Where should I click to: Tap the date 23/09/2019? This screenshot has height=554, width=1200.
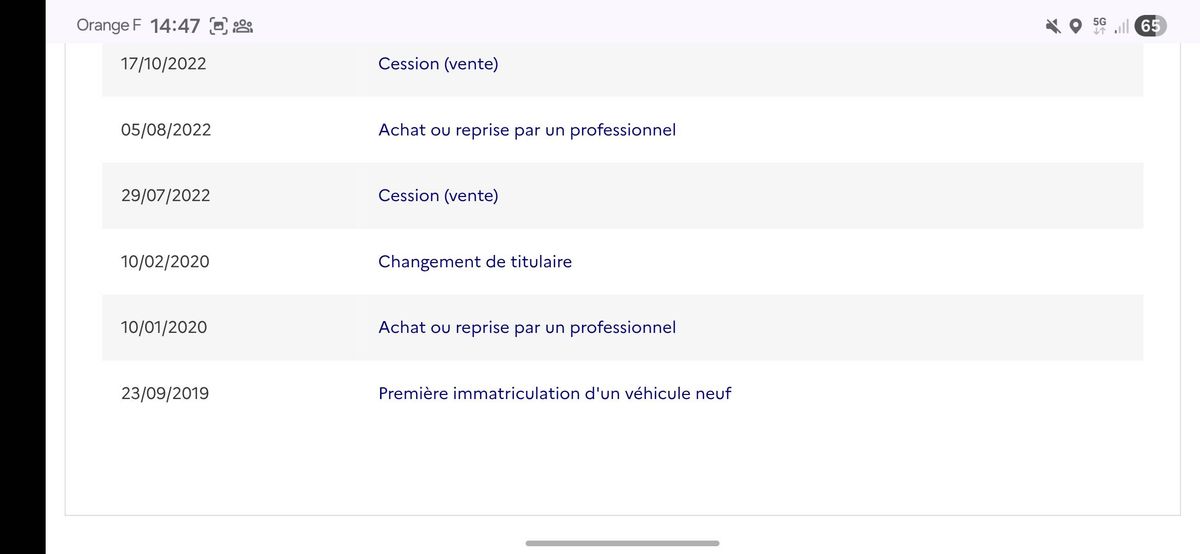165,394
